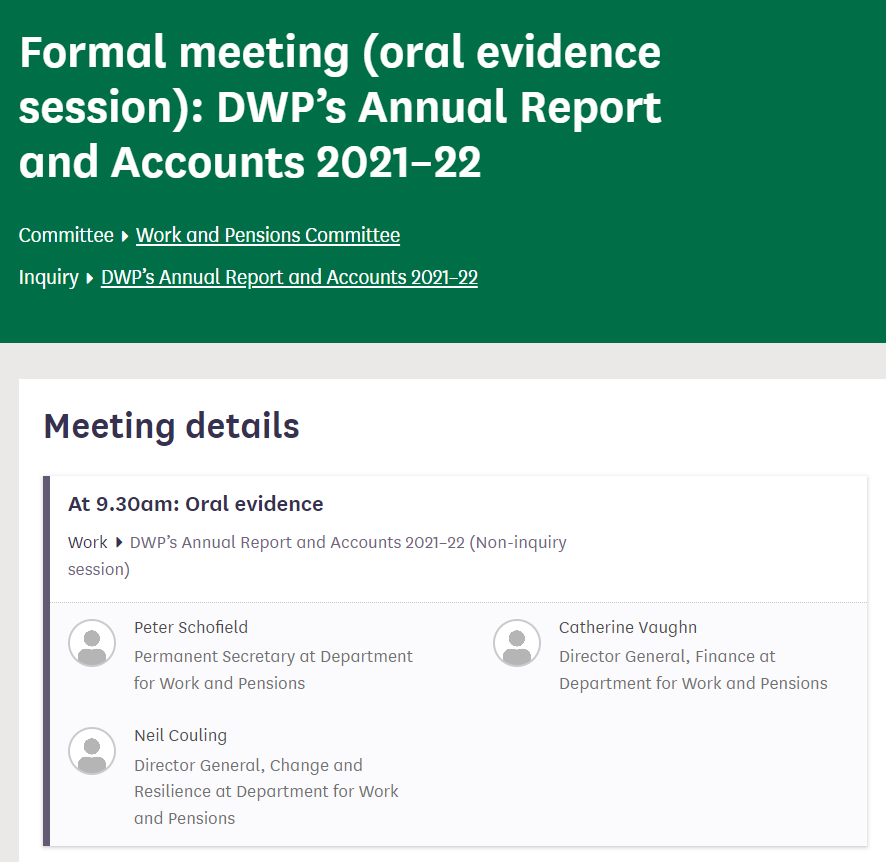Click the 'Meeting details' heading
The image size is (886, 862).
pos(171,426)
